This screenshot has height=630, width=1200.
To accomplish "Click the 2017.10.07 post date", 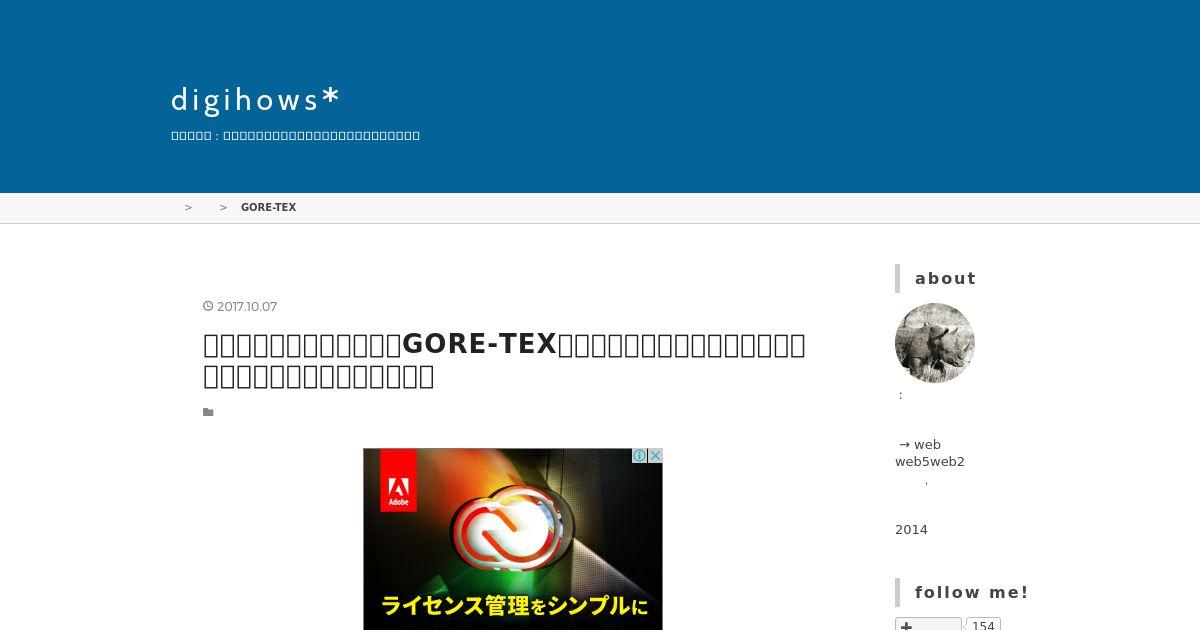I will [247, 307].
